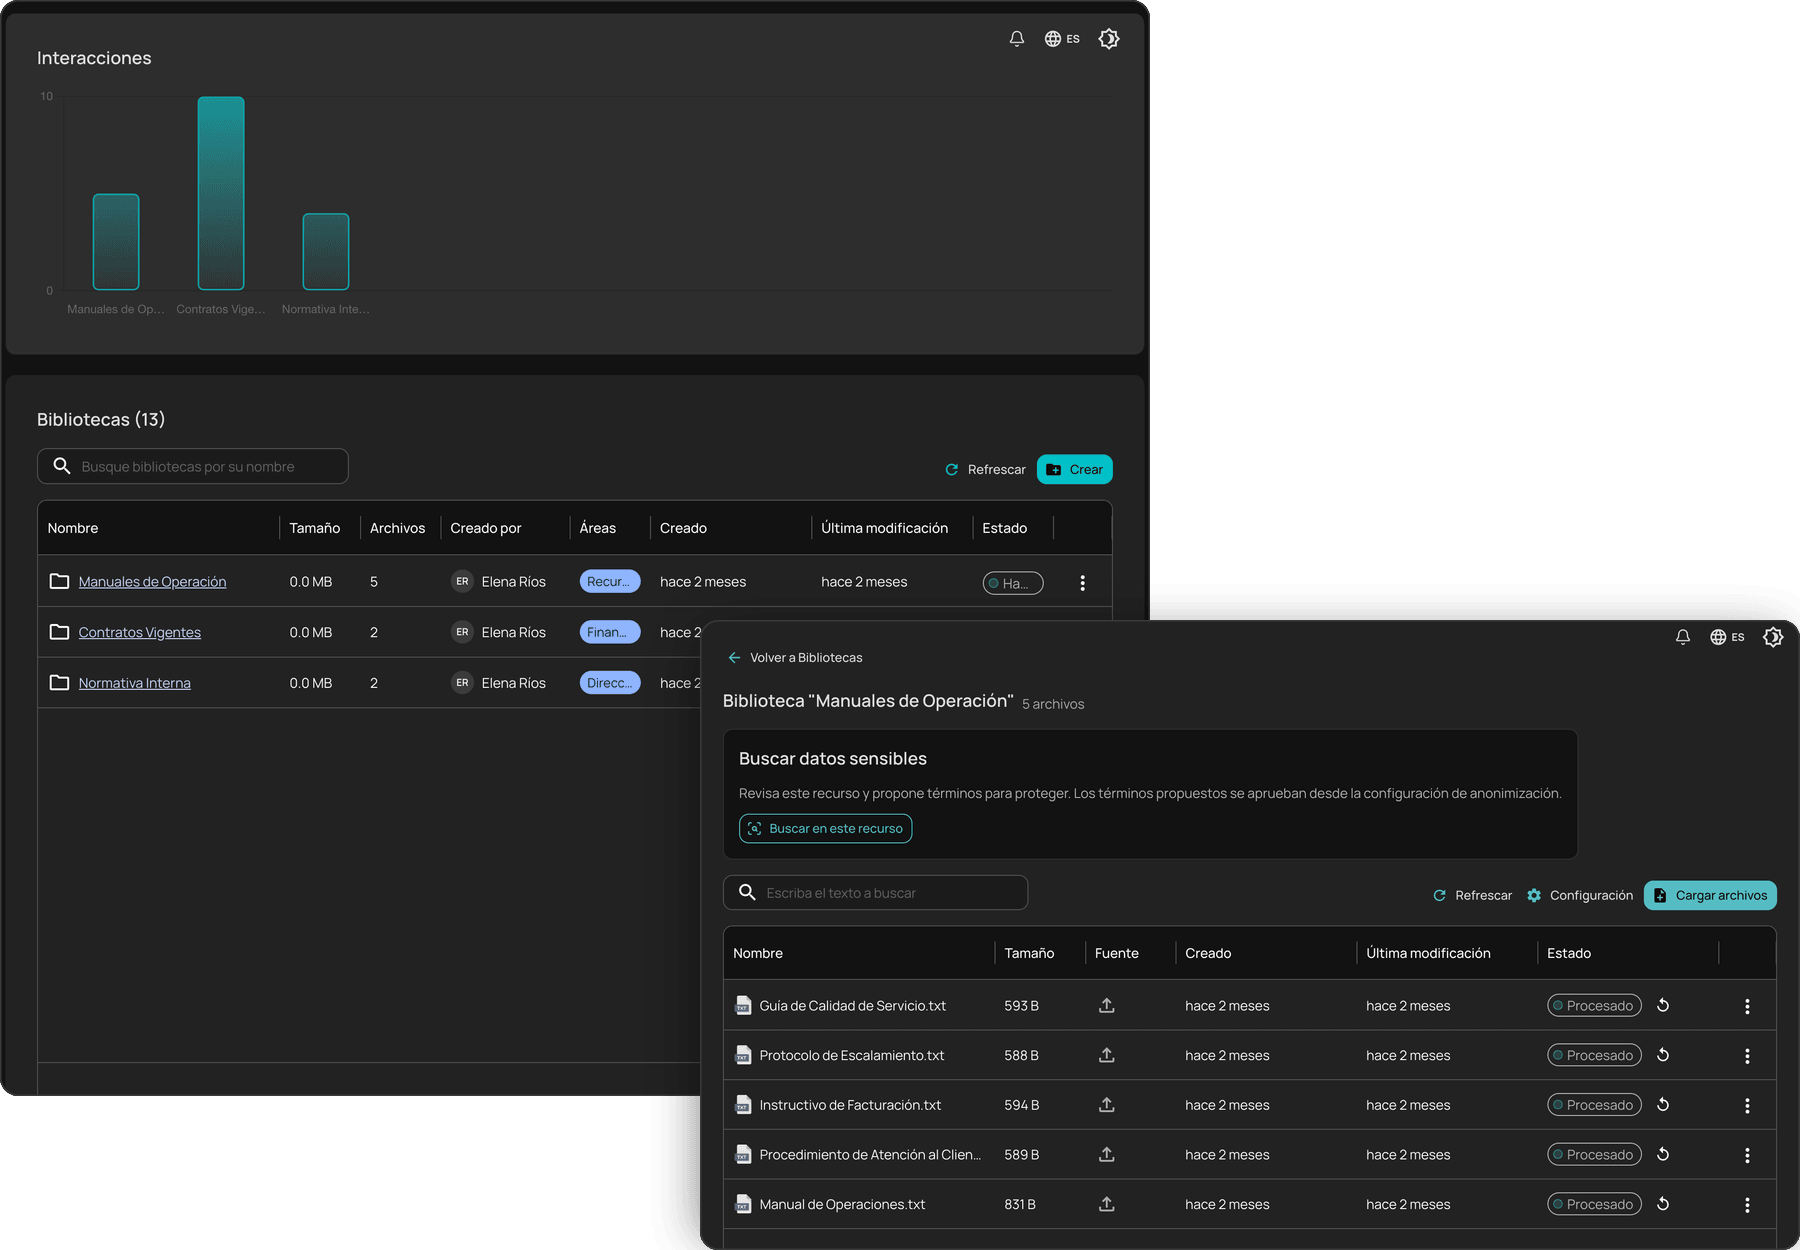Click folder icon of Manuales de Operación
Viewport: 1800px width, 1250px height.
click(60, 581)
